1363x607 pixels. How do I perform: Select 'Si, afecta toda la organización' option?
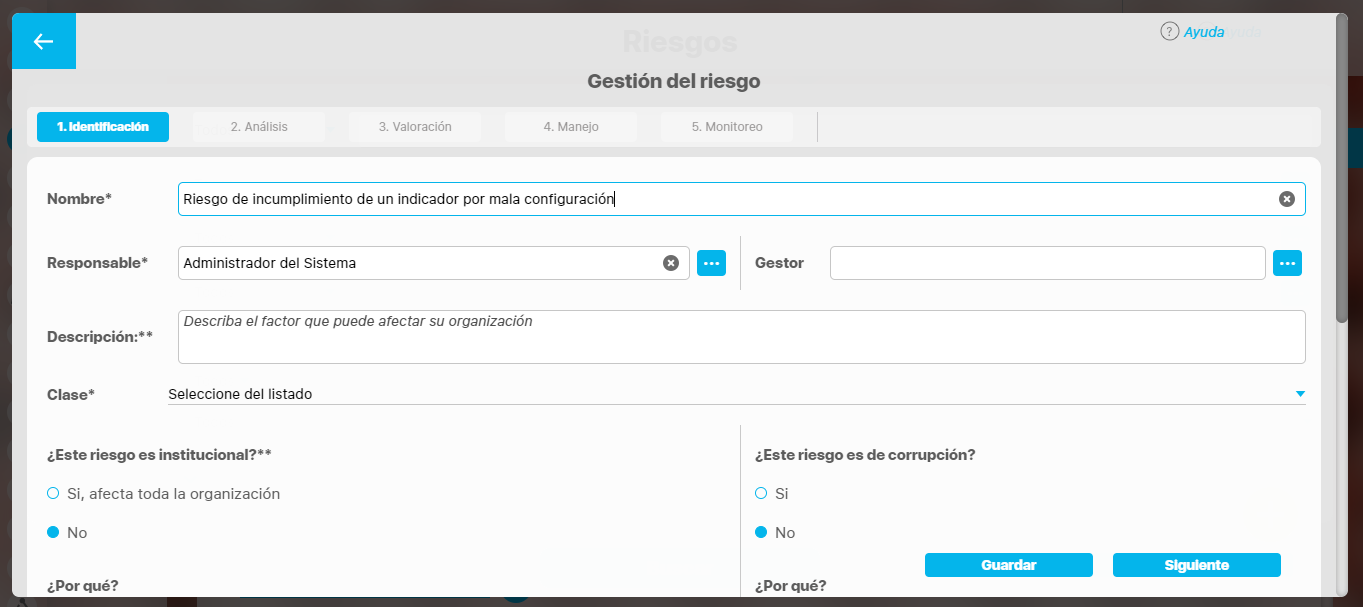tap(53, 493)
